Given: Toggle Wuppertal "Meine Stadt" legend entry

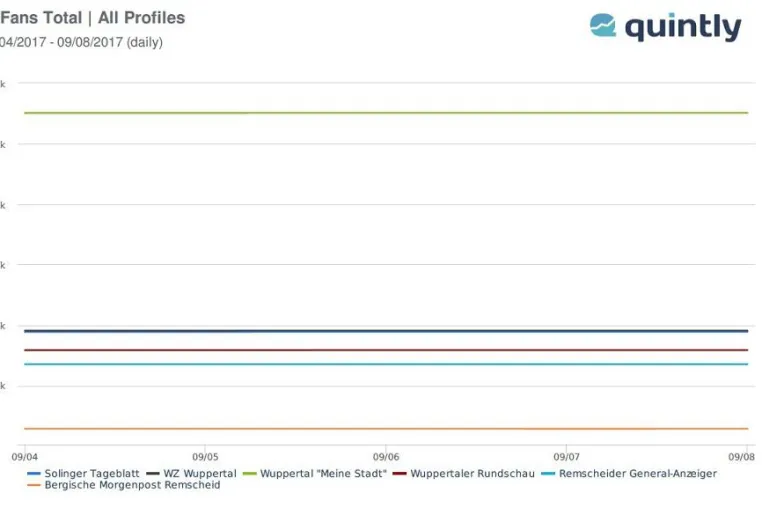Looking at the screenshot, I should click(314, 473).
